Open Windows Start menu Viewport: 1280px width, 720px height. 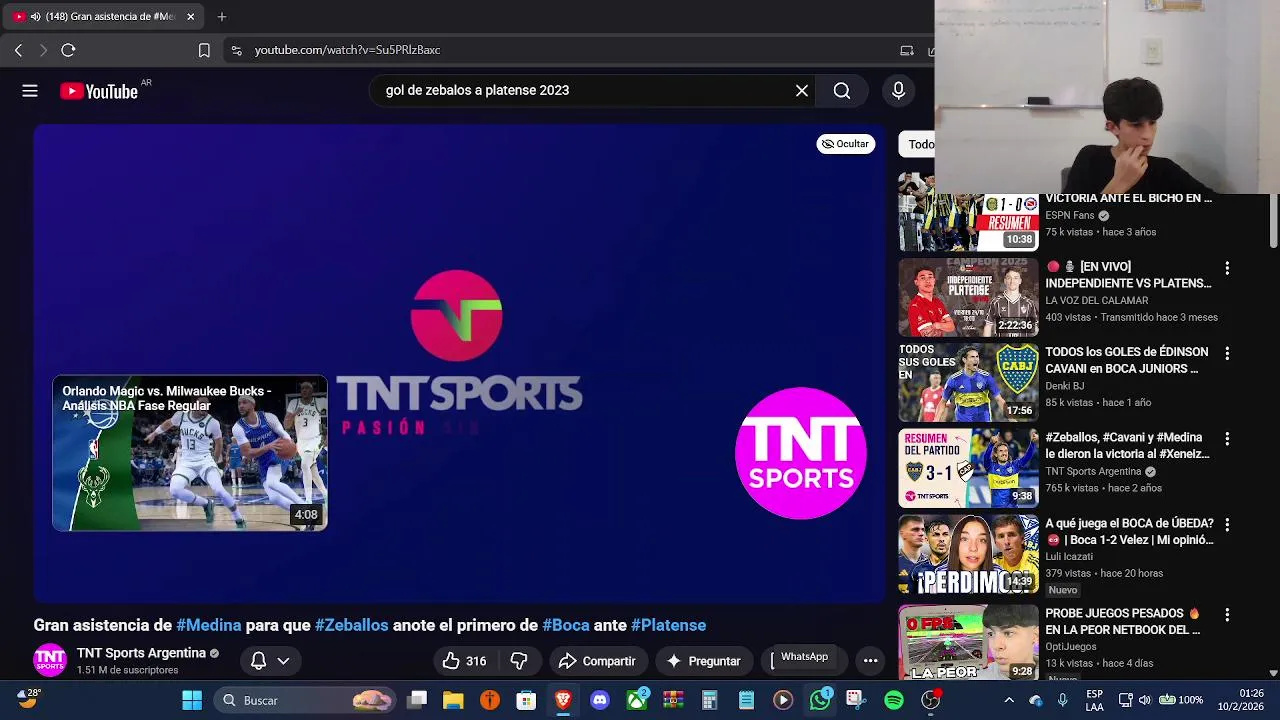click(x=192, y=700)
